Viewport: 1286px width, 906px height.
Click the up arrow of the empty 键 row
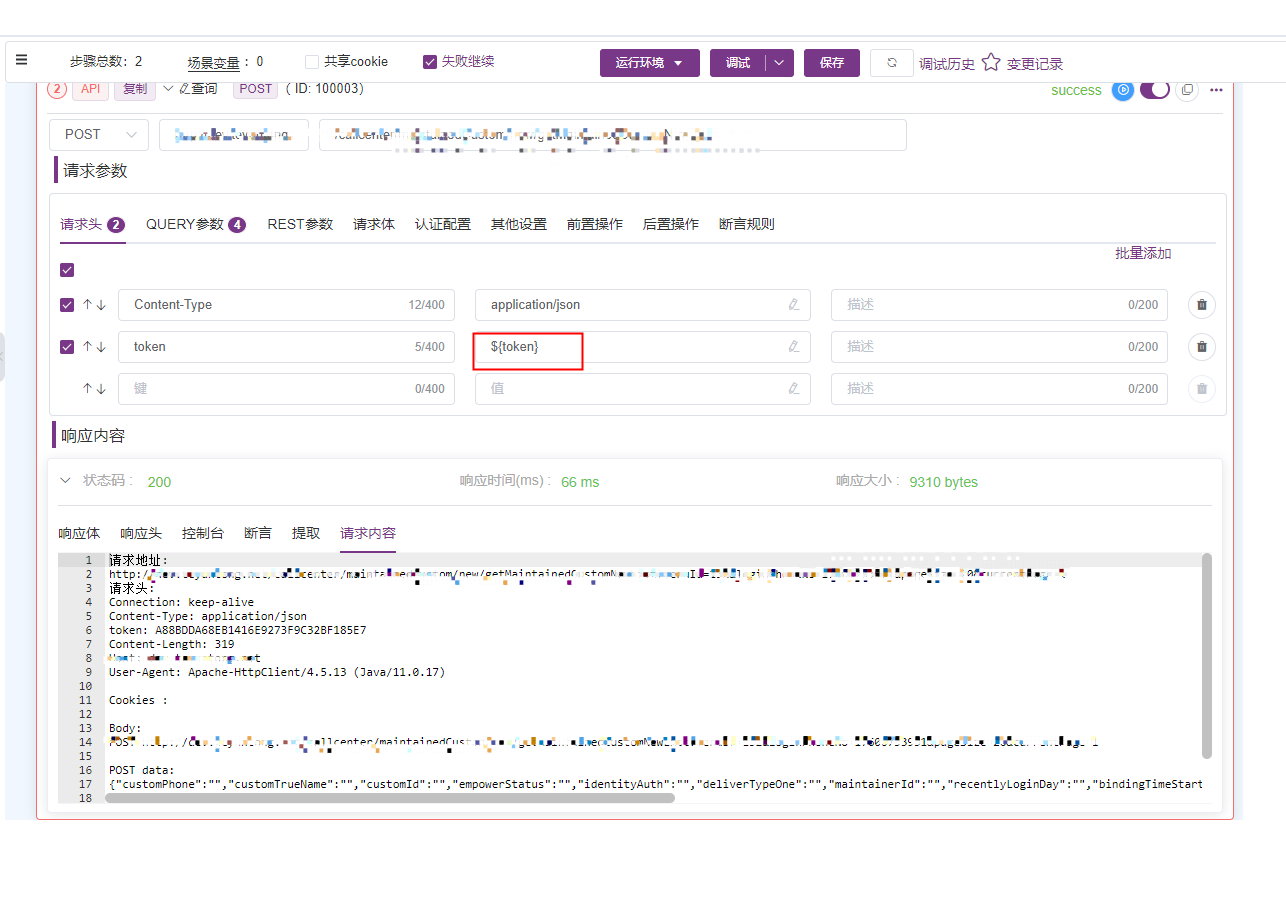point(87,389)
